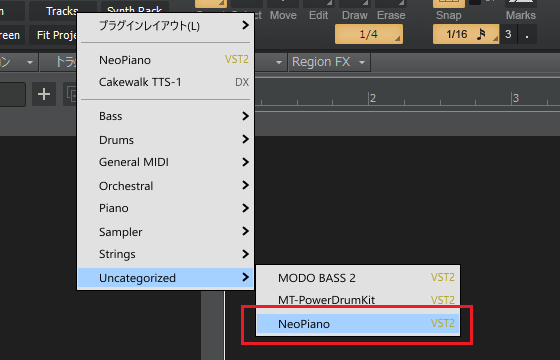Select NeoPiano VST2 in the main menu

coord(165,60)
